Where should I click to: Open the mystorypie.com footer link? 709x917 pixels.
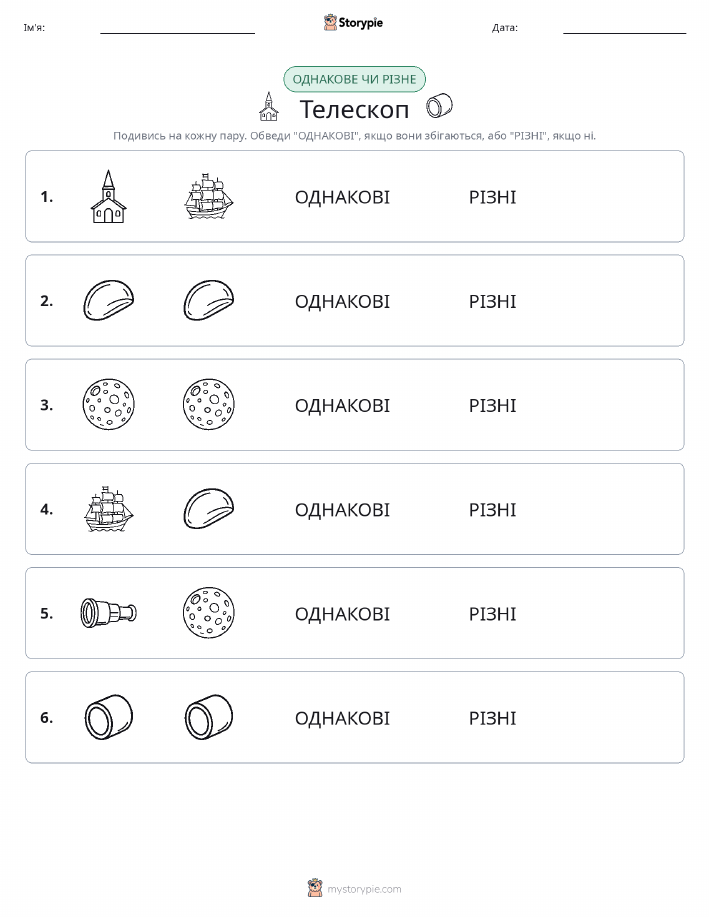click(x=354, y=888)
